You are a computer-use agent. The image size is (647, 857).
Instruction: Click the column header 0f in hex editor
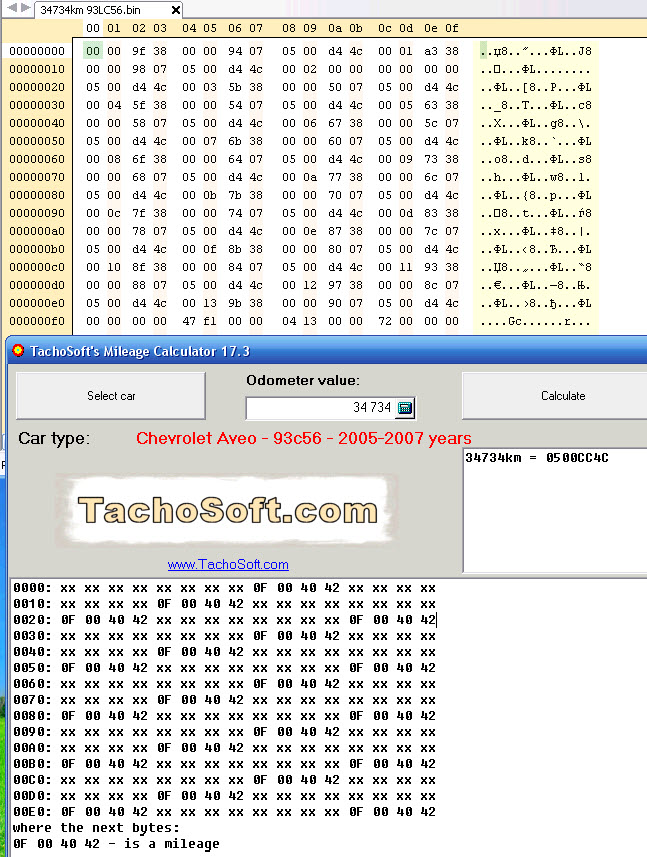click(451, 28)
